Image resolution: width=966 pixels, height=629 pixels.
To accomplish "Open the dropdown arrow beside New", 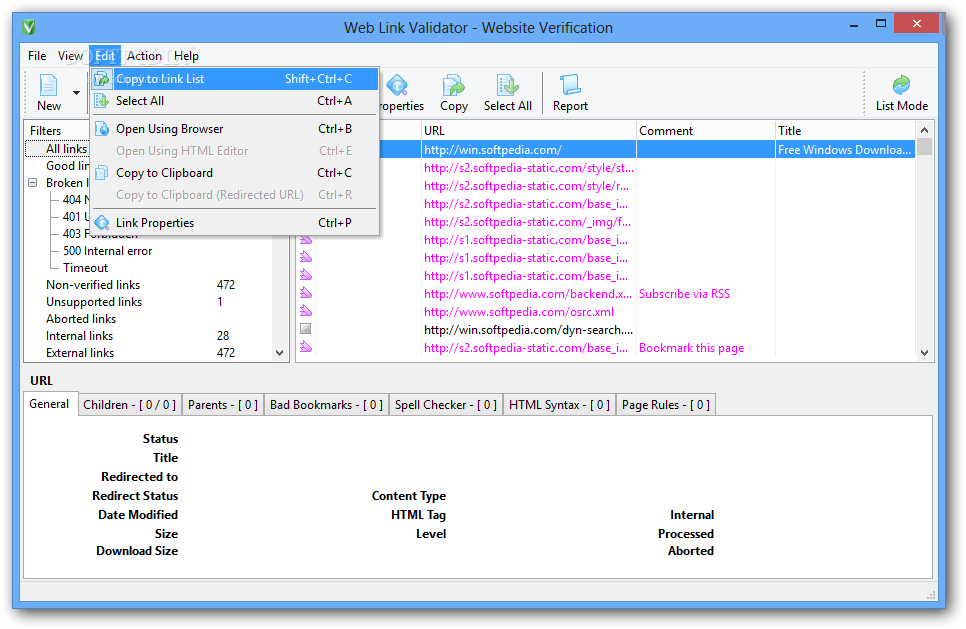I will pyautogui.click(x=76, y=93).
